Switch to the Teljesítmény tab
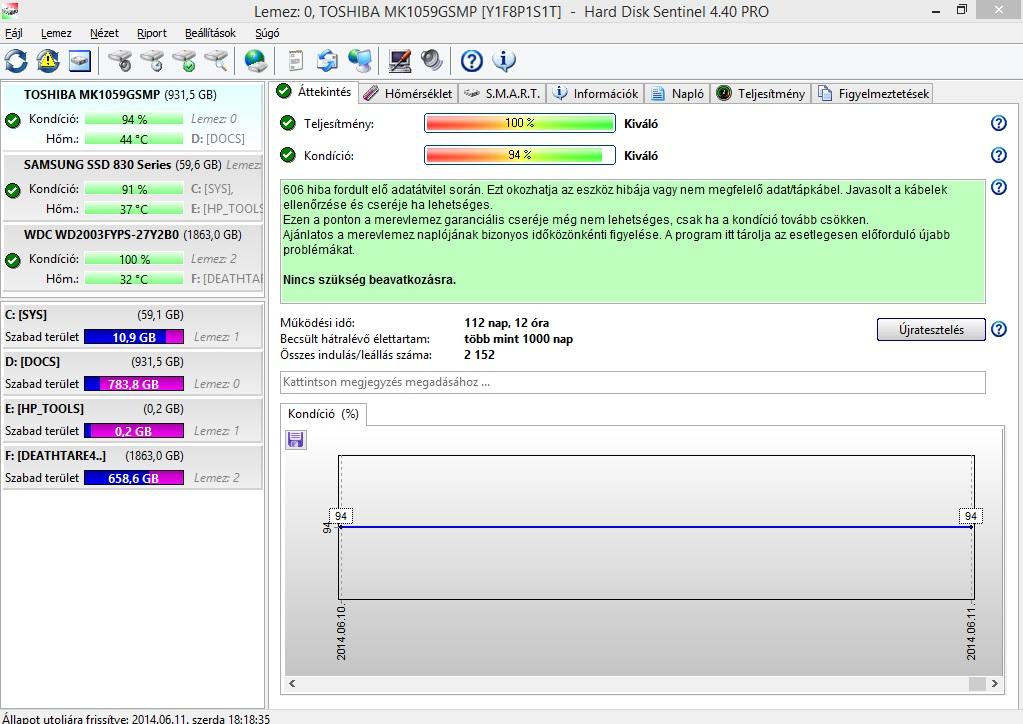The image size is (1023, 724). pos(761,93)
